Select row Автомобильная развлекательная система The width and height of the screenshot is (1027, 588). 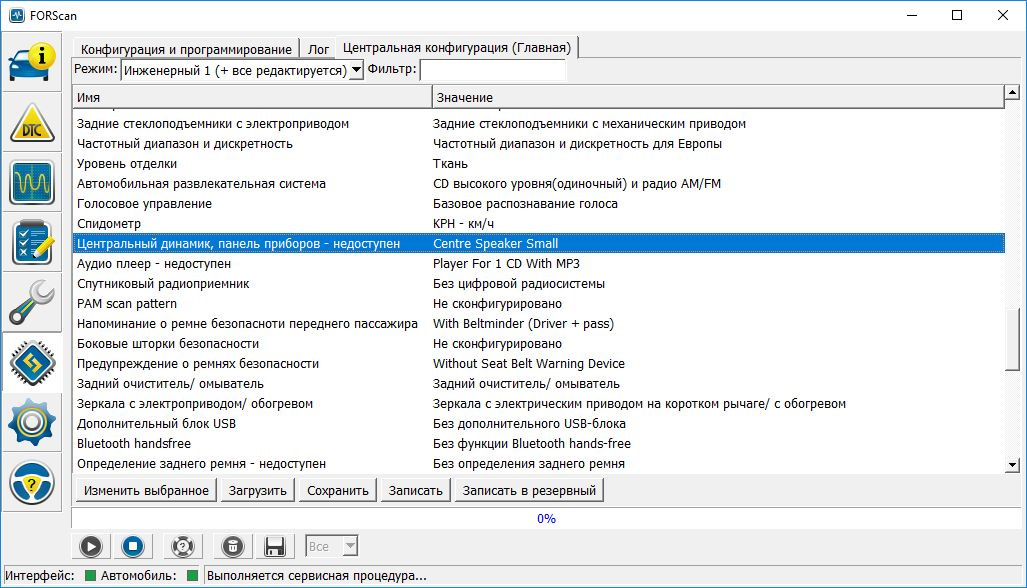click(538, 183)
